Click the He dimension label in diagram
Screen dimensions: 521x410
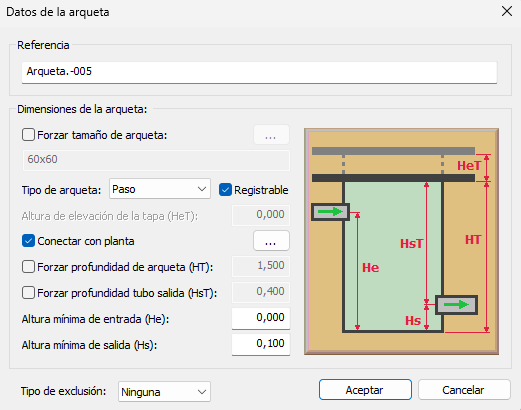pyautogui.click(x=371, y=268)
